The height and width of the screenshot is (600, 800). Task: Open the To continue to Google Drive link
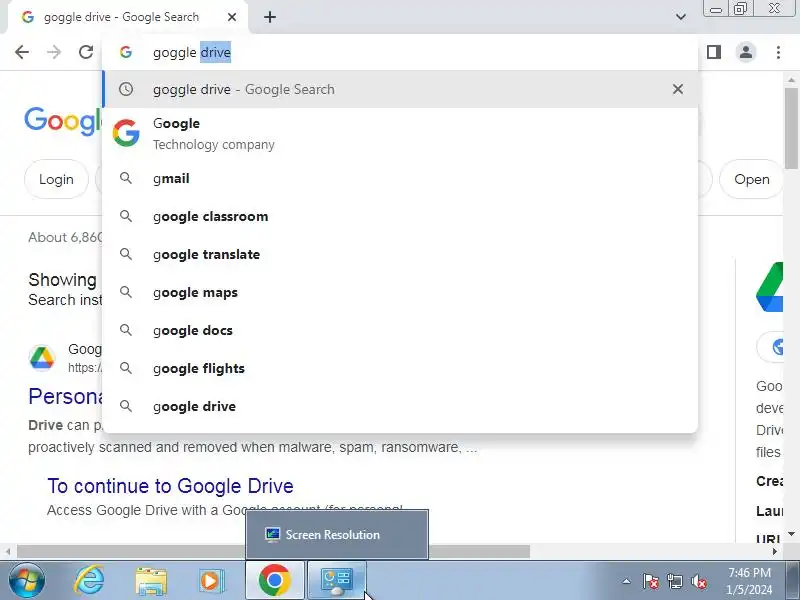coord(170,486)
